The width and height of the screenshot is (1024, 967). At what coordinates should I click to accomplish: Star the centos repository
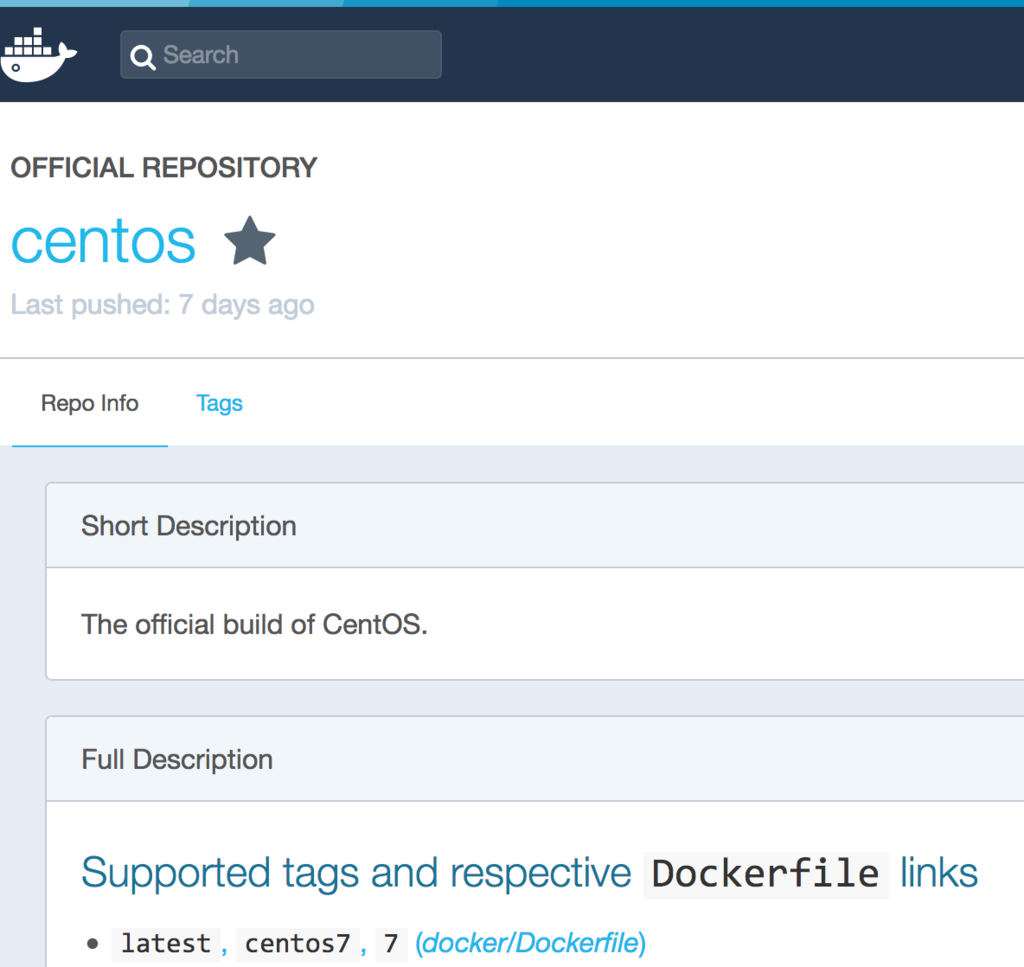coord(249,241)
